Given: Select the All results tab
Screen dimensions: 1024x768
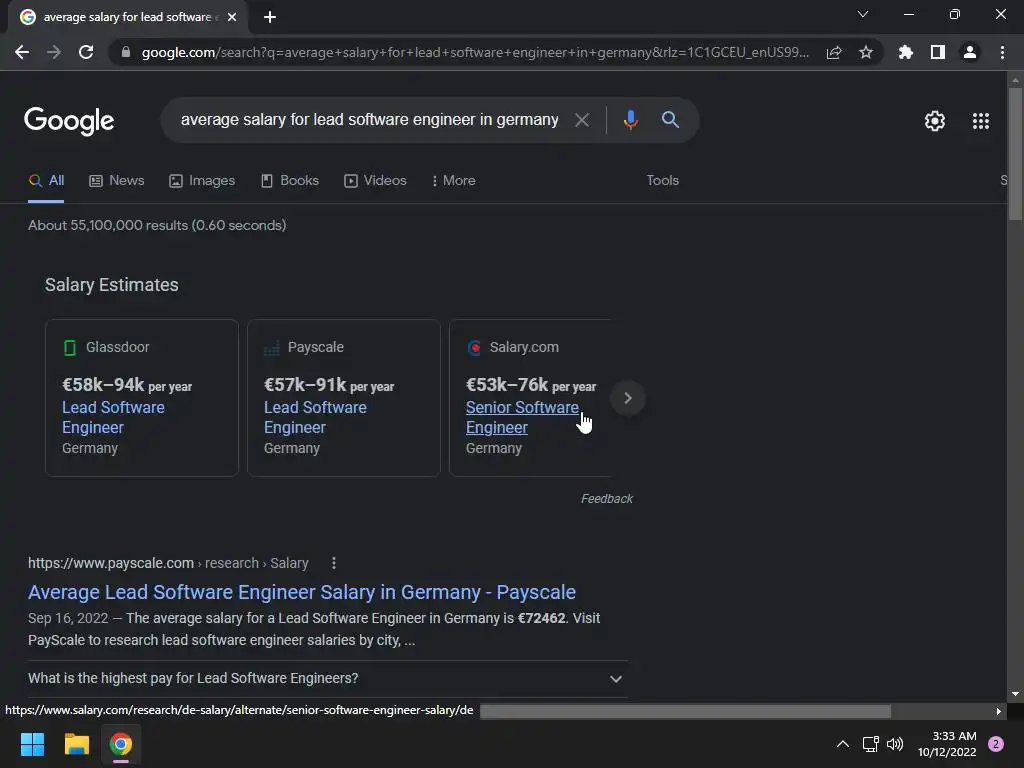Looking at the screenshot, I should [46, 181].
